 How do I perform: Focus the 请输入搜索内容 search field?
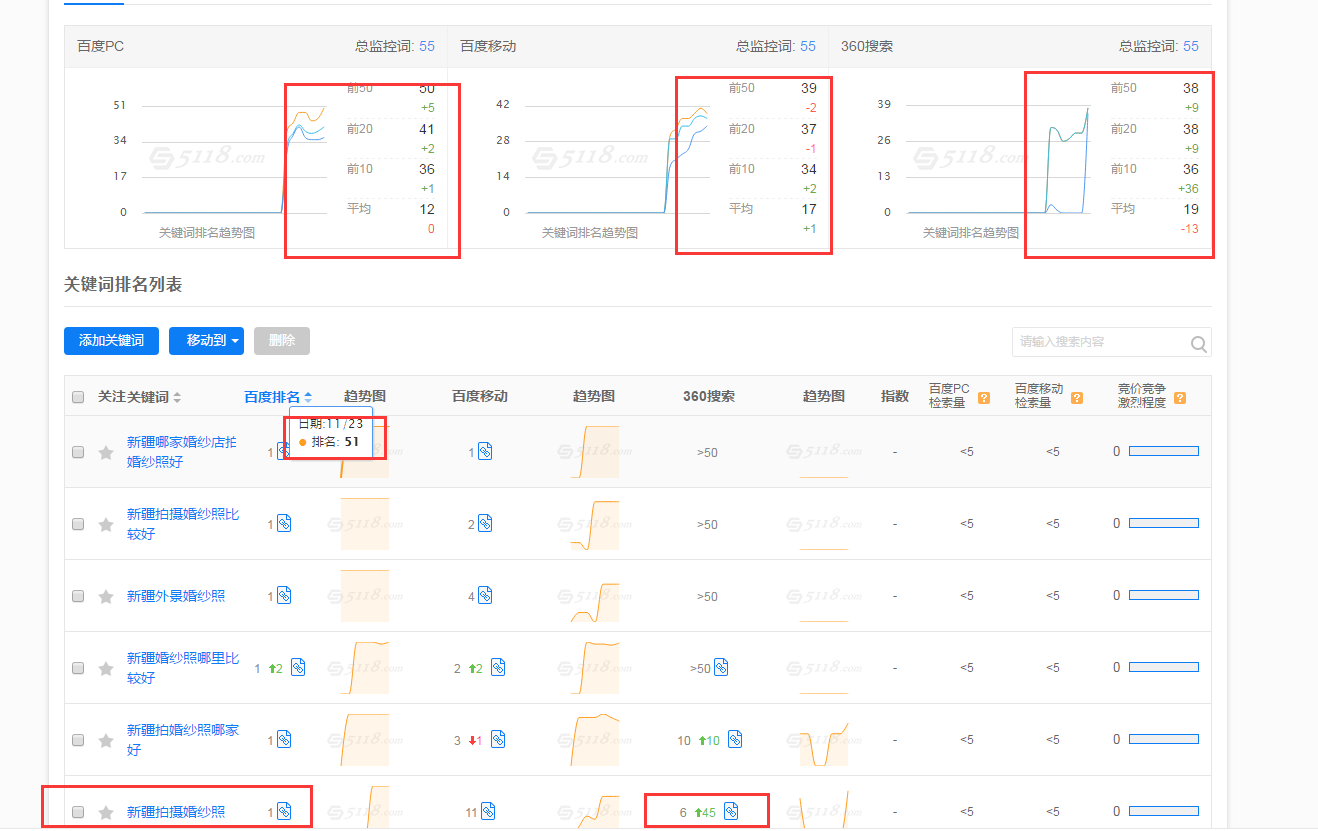1098,342
